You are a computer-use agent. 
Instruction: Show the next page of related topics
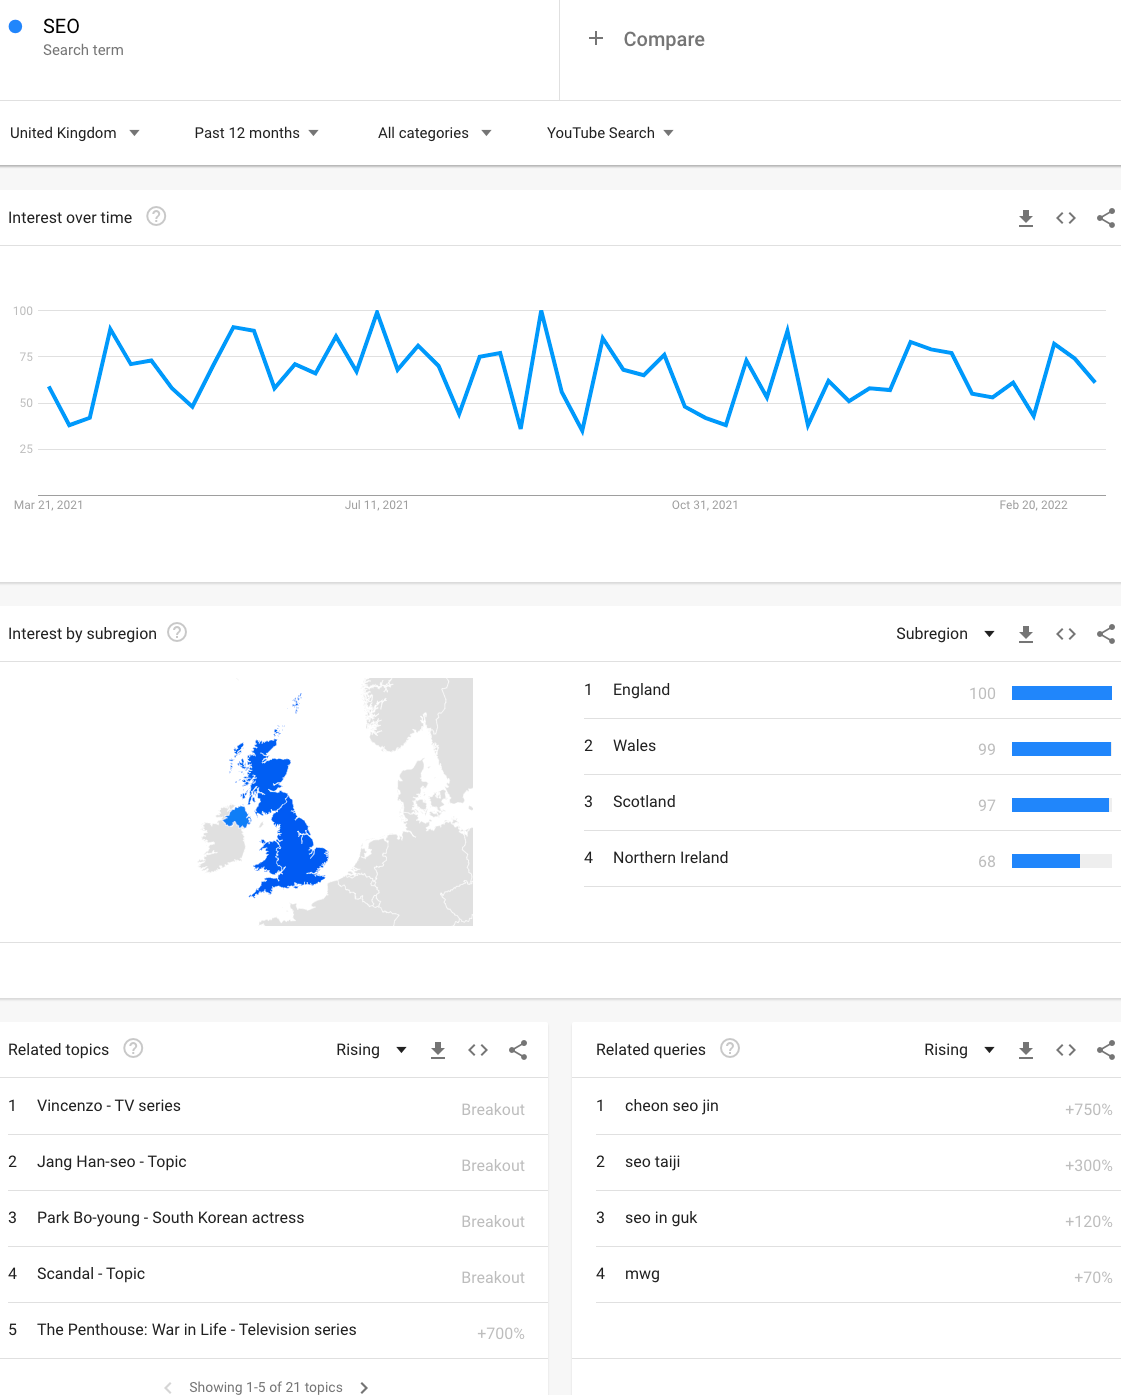tap(366, 1387)
